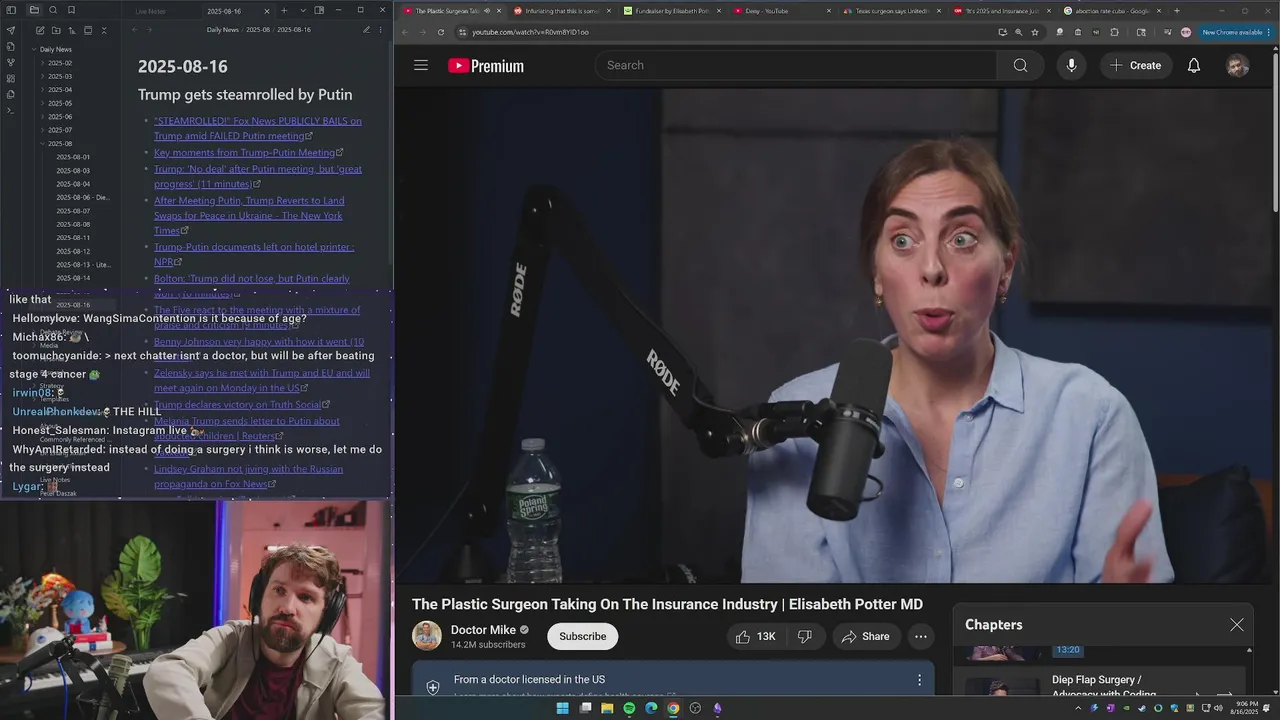Image resolution: width=1280 pixels, height=720 pixels.
Task: Toggle the Obsidian left sidebar icon
Action: 11,10
